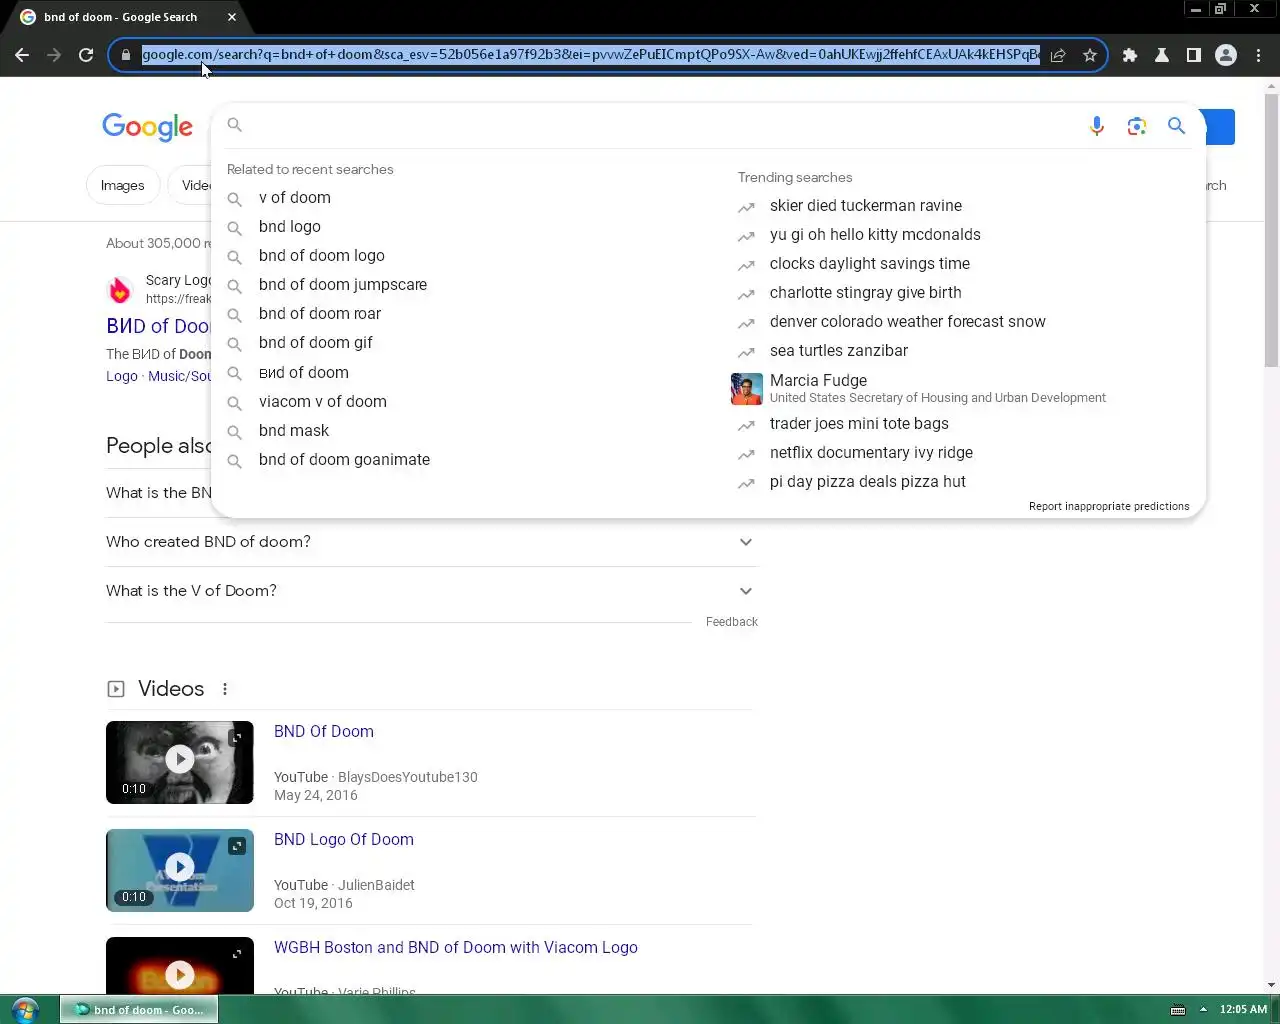Search by image with Lens
The width and height of the screenshot is (1280, 1024).
click(1136, 126)
